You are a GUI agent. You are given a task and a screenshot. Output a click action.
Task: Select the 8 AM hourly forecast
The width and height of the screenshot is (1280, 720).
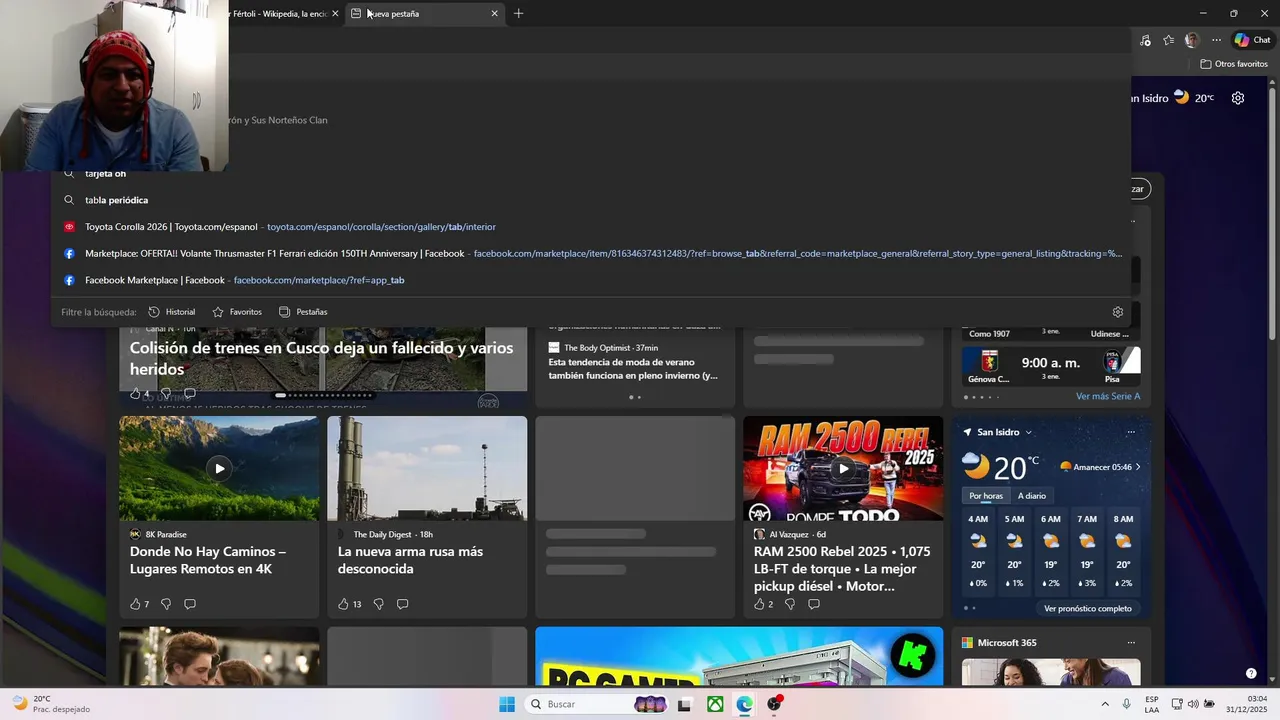(x=1124, y=550)
